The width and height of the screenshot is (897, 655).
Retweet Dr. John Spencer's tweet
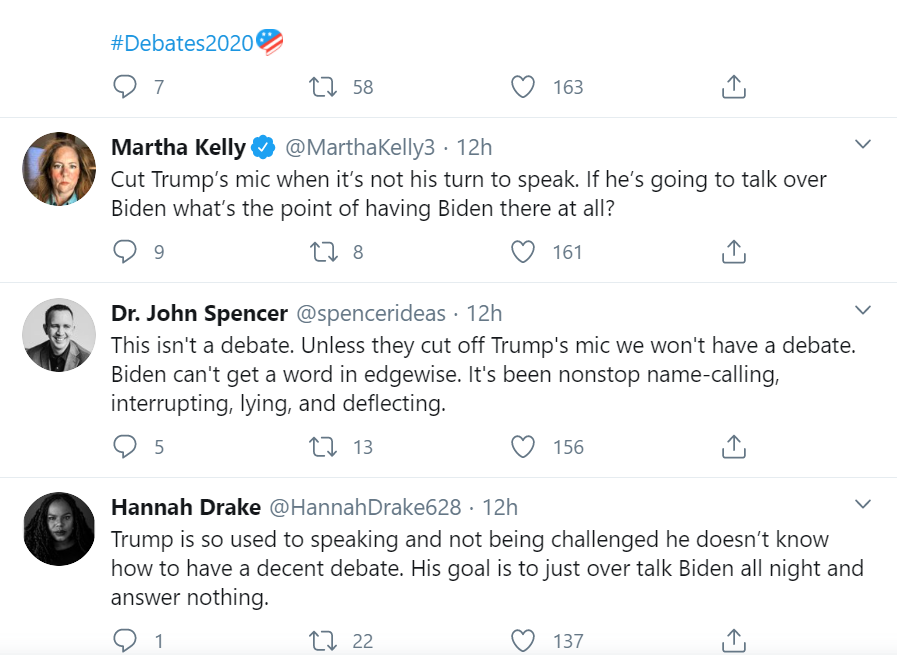(x=323, y=446)
